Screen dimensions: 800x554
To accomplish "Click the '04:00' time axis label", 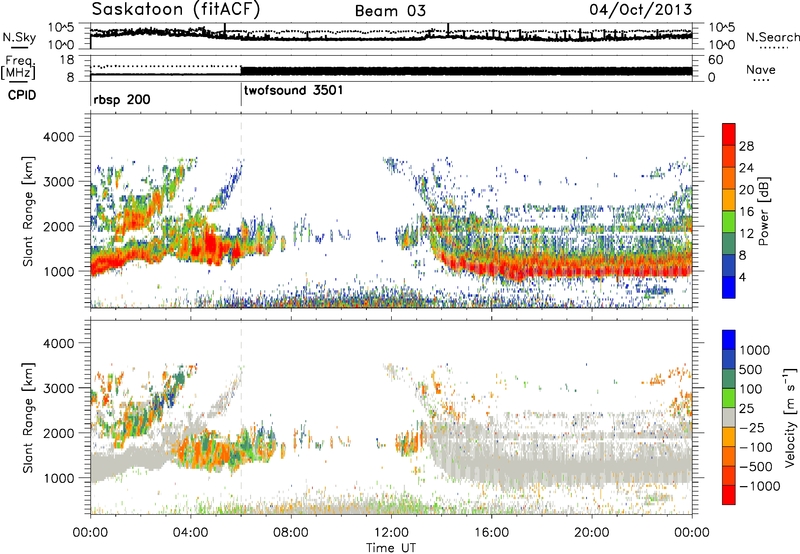I will (191, 533).
